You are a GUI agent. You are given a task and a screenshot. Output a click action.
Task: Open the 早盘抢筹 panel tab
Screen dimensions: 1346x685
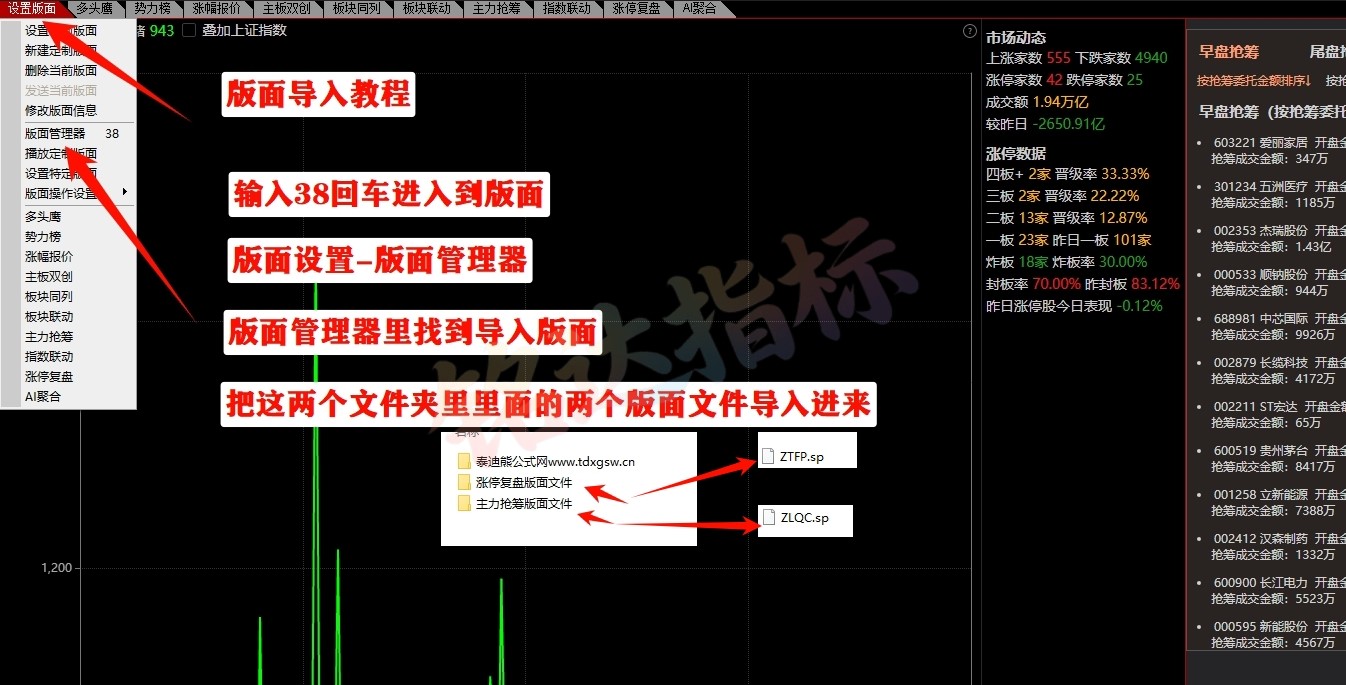[1228, 52]
